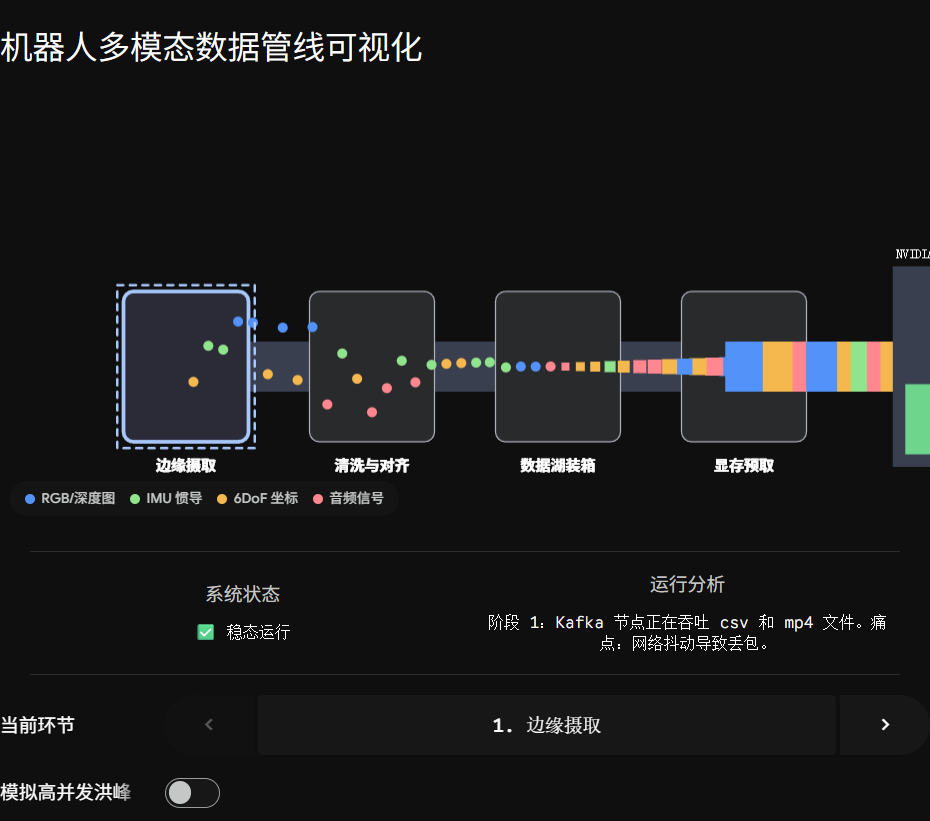Click the large blue block in data stream
Screen dimensions: 930x821
click(x=744, y=367)
